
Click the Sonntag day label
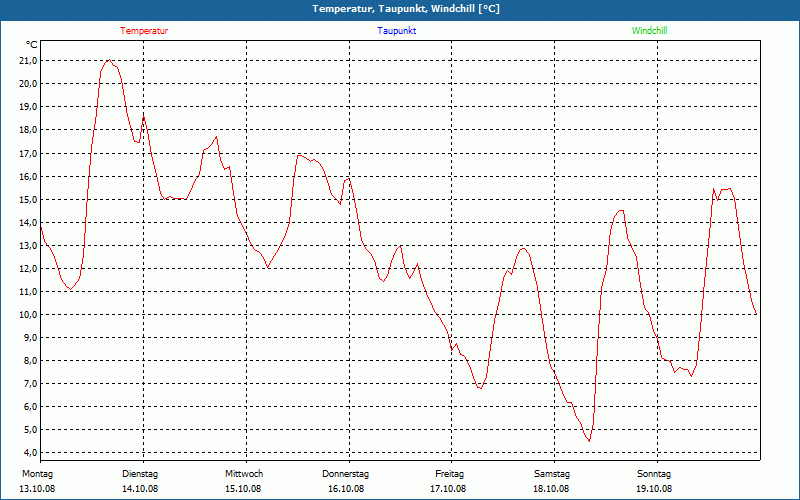point(654,474)
